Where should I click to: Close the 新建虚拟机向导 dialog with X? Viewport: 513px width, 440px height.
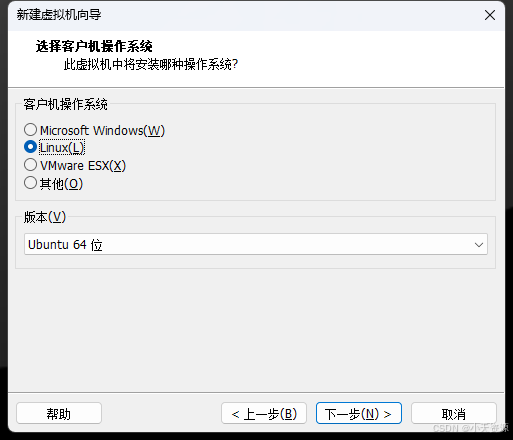(490, 15)
